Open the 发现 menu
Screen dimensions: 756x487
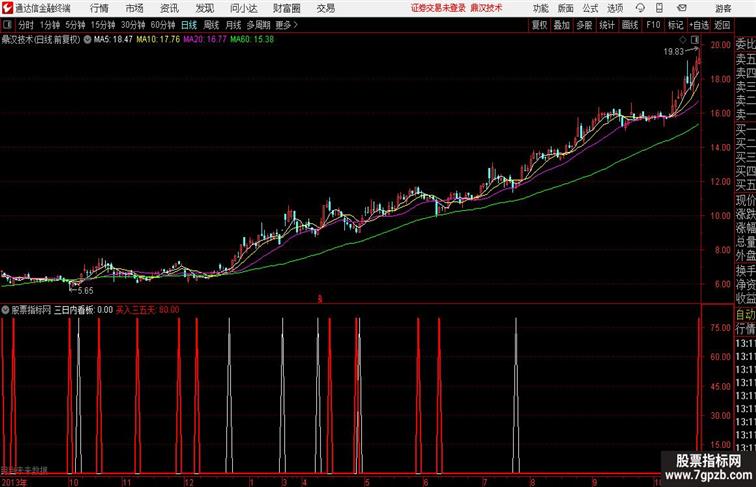[204, 8]
